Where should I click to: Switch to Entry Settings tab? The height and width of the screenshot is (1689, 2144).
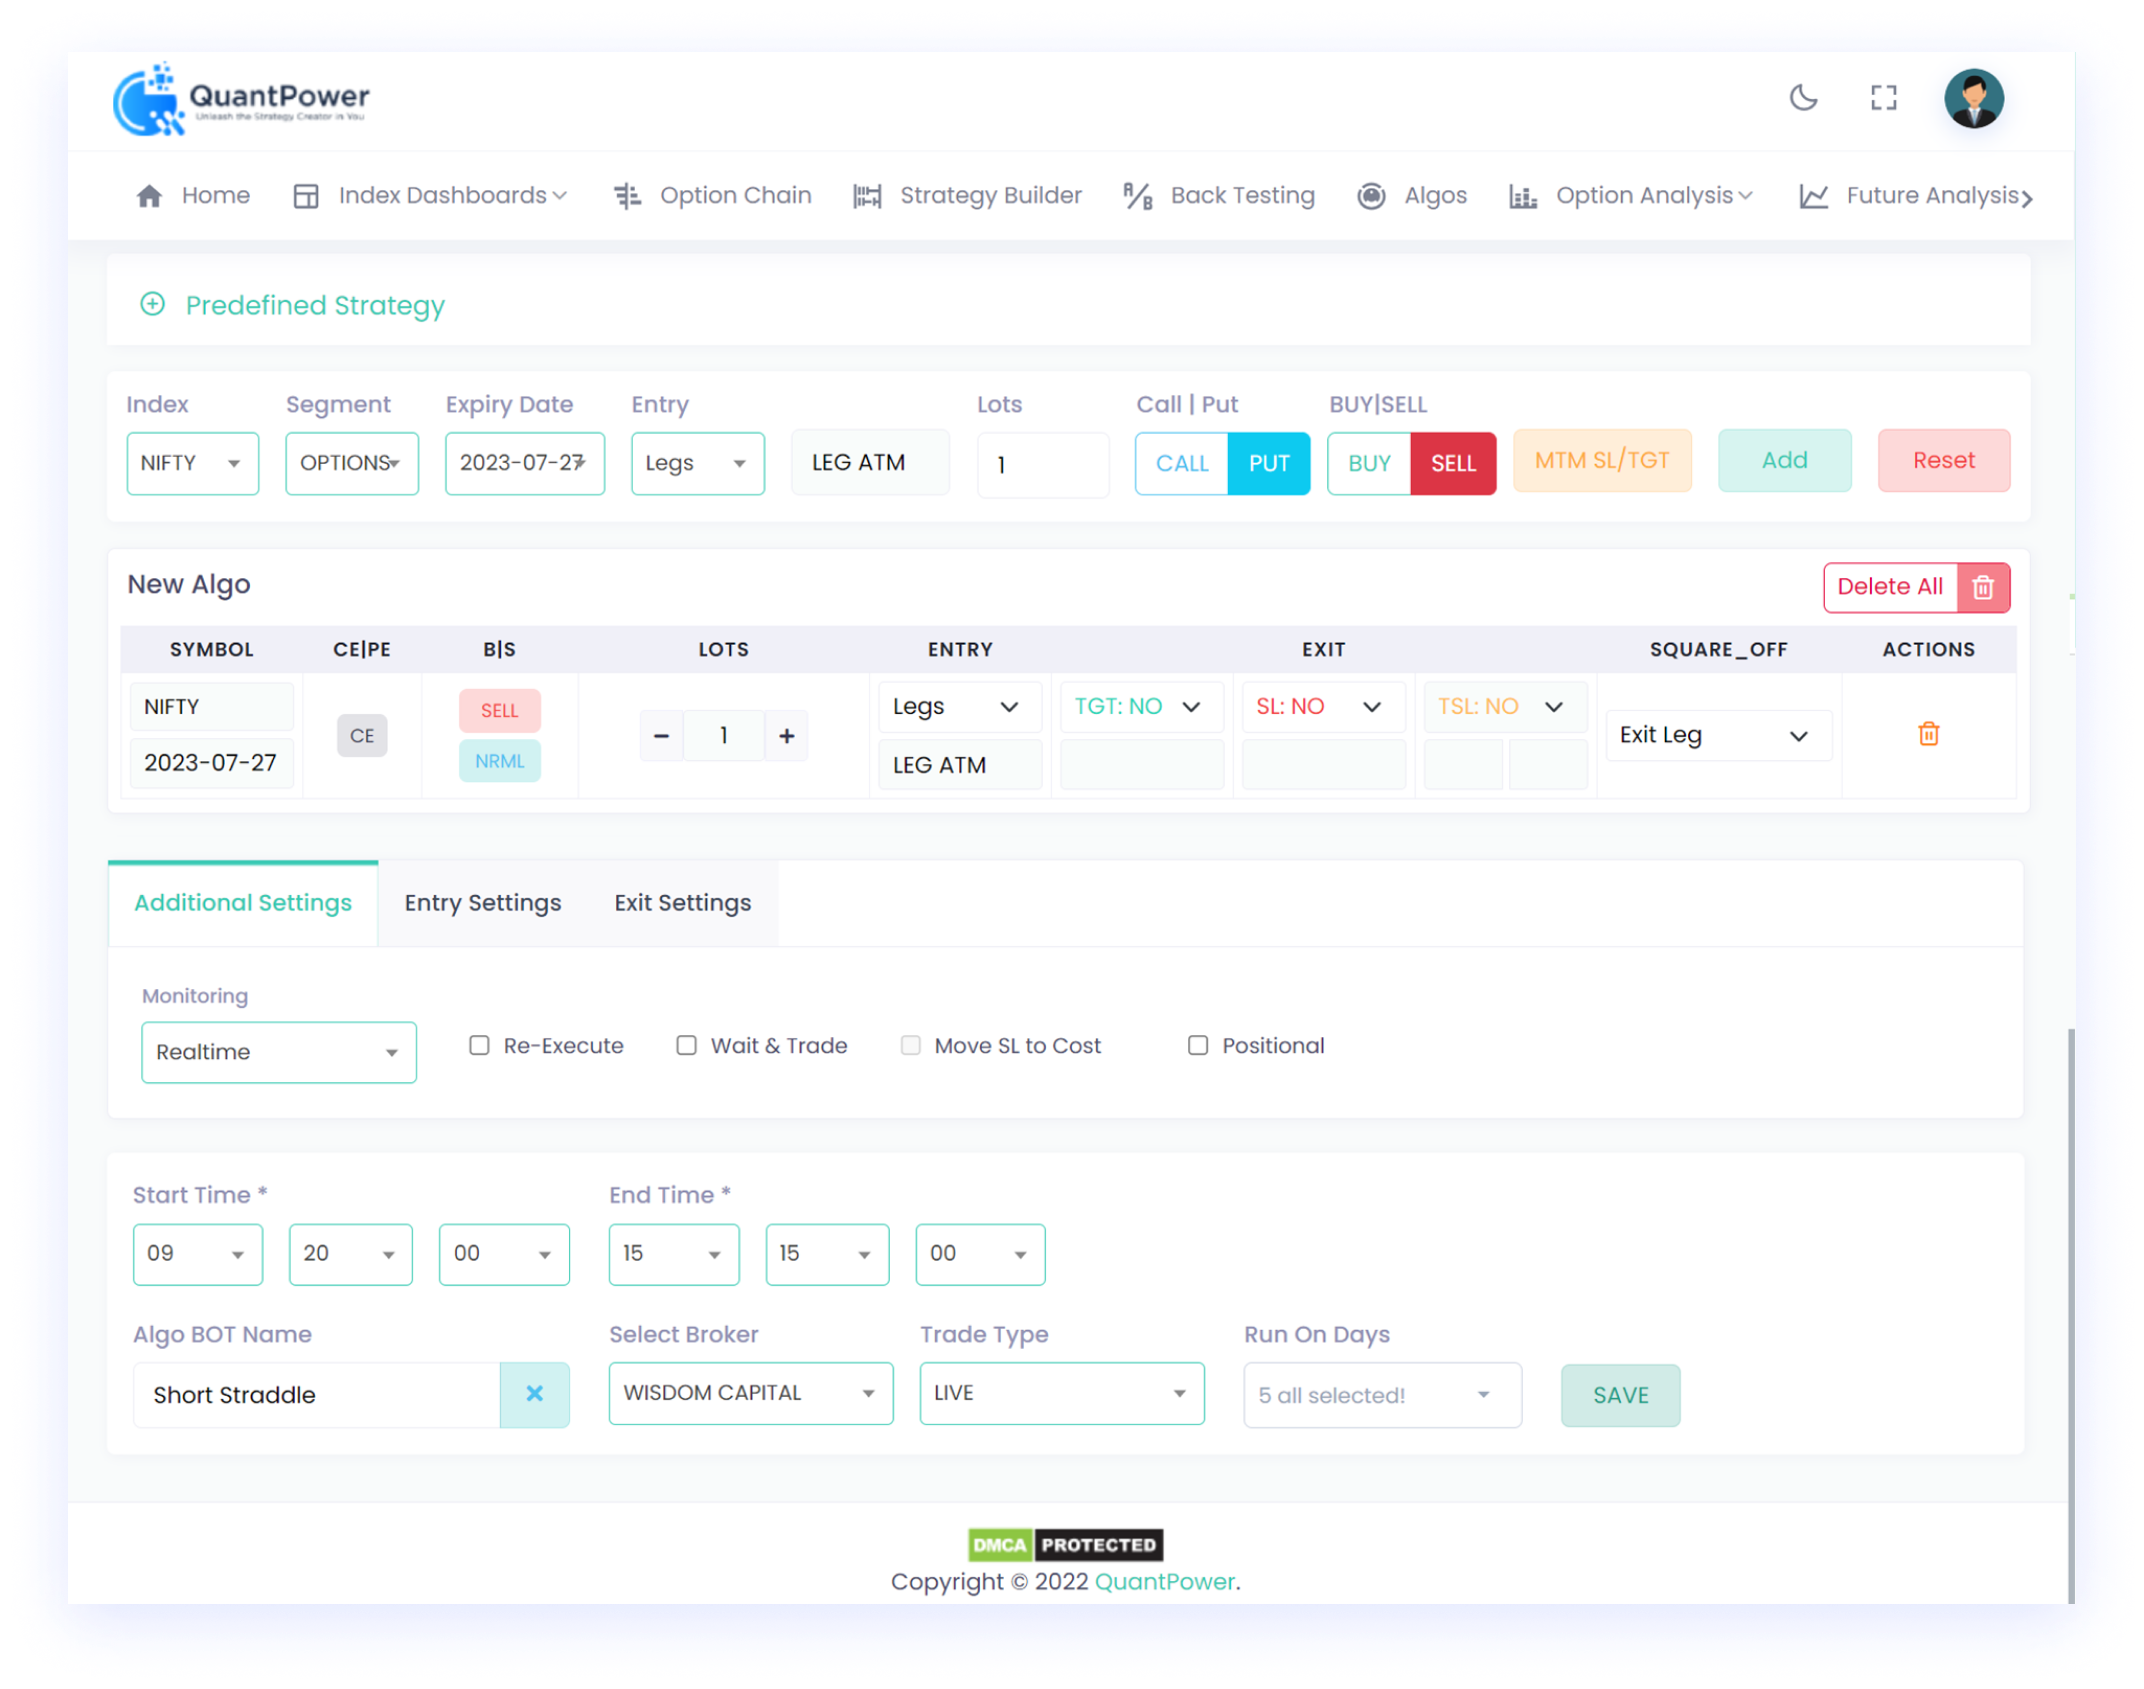[482, 902]
